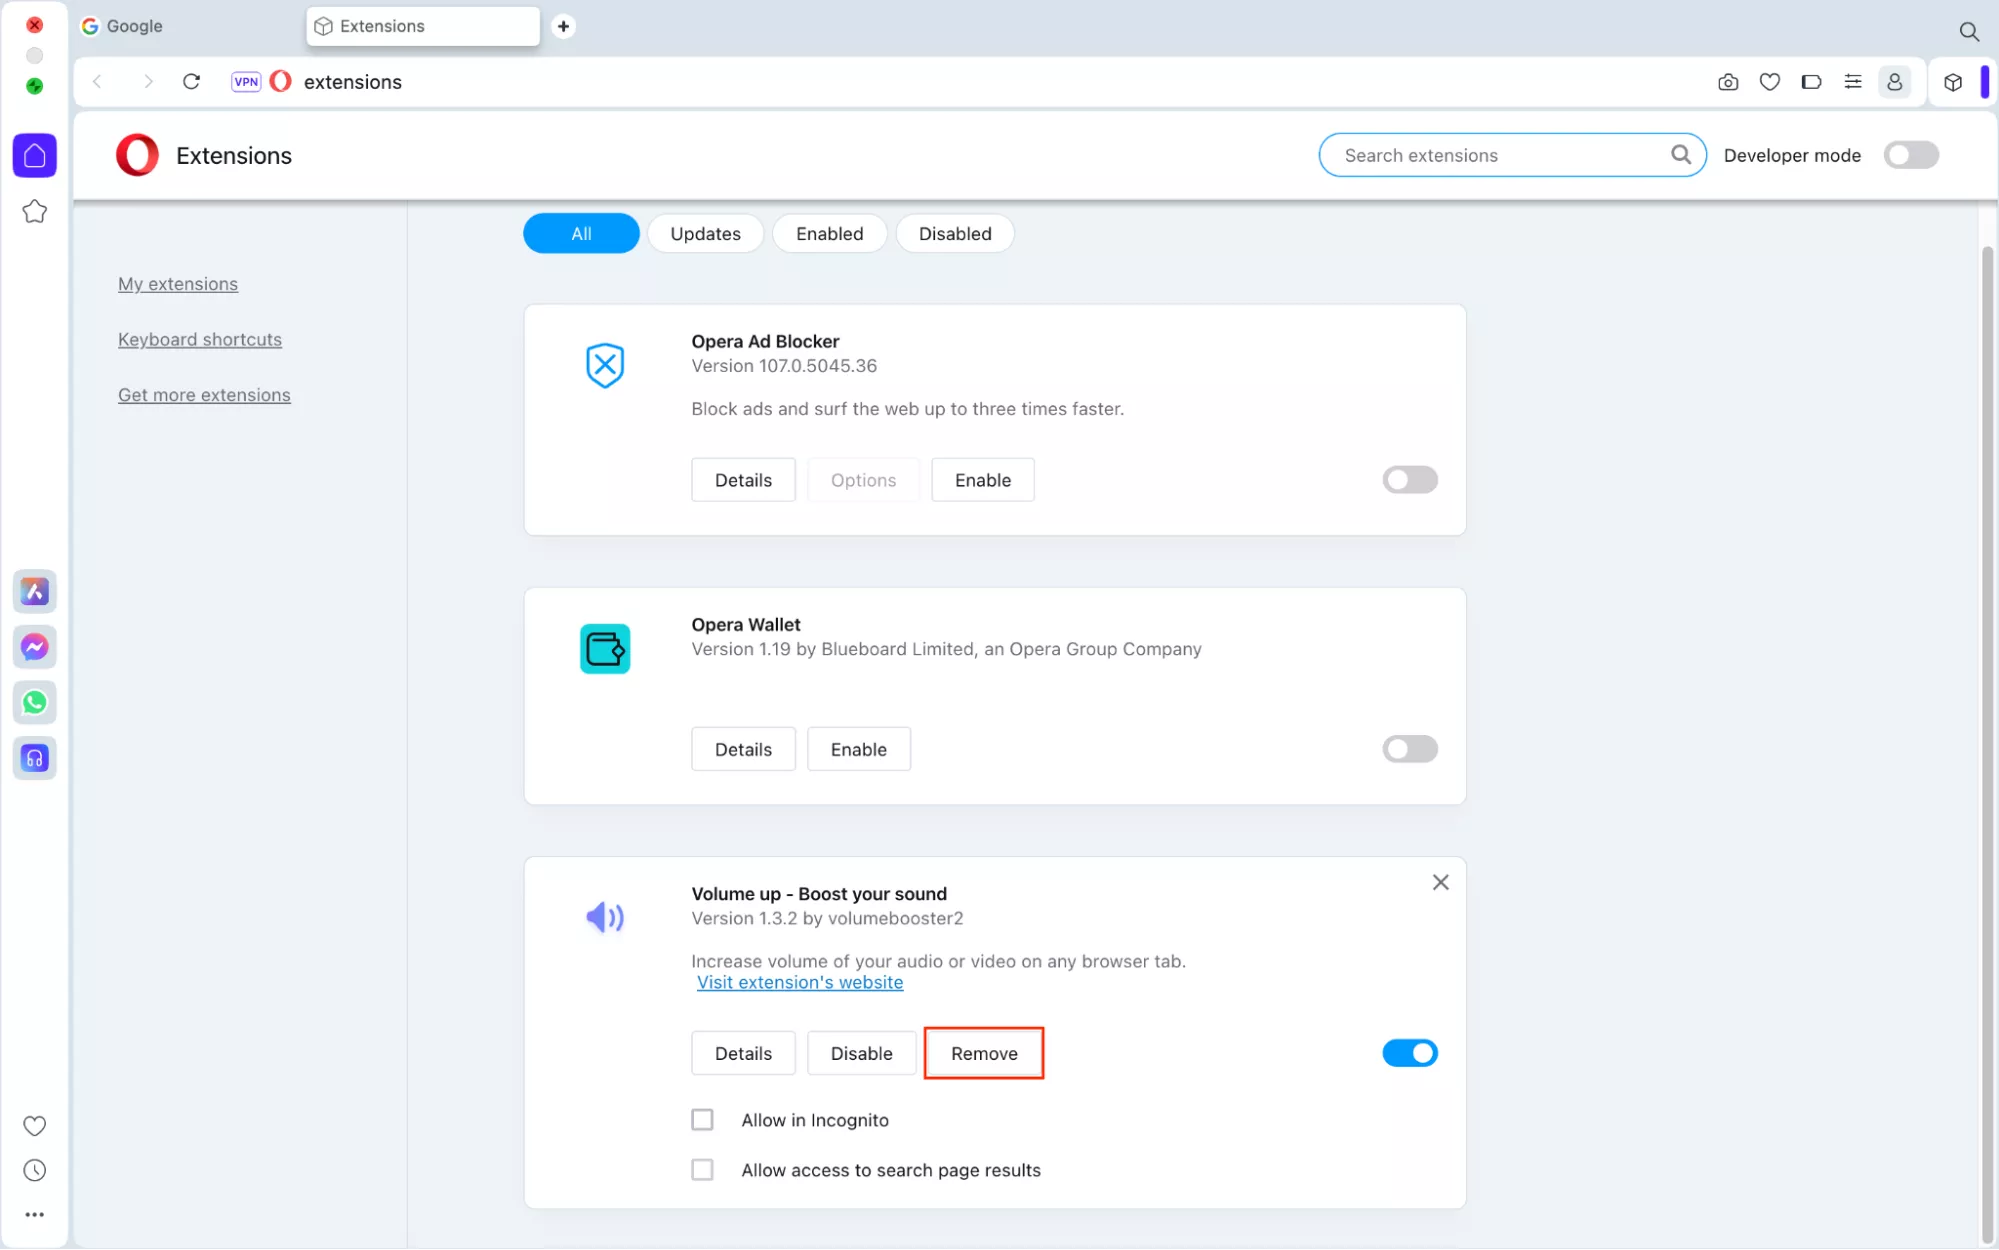This screenshot has height=1250, width=1999.
Task: Select the All filter tab
Action: tap(581, 233)
